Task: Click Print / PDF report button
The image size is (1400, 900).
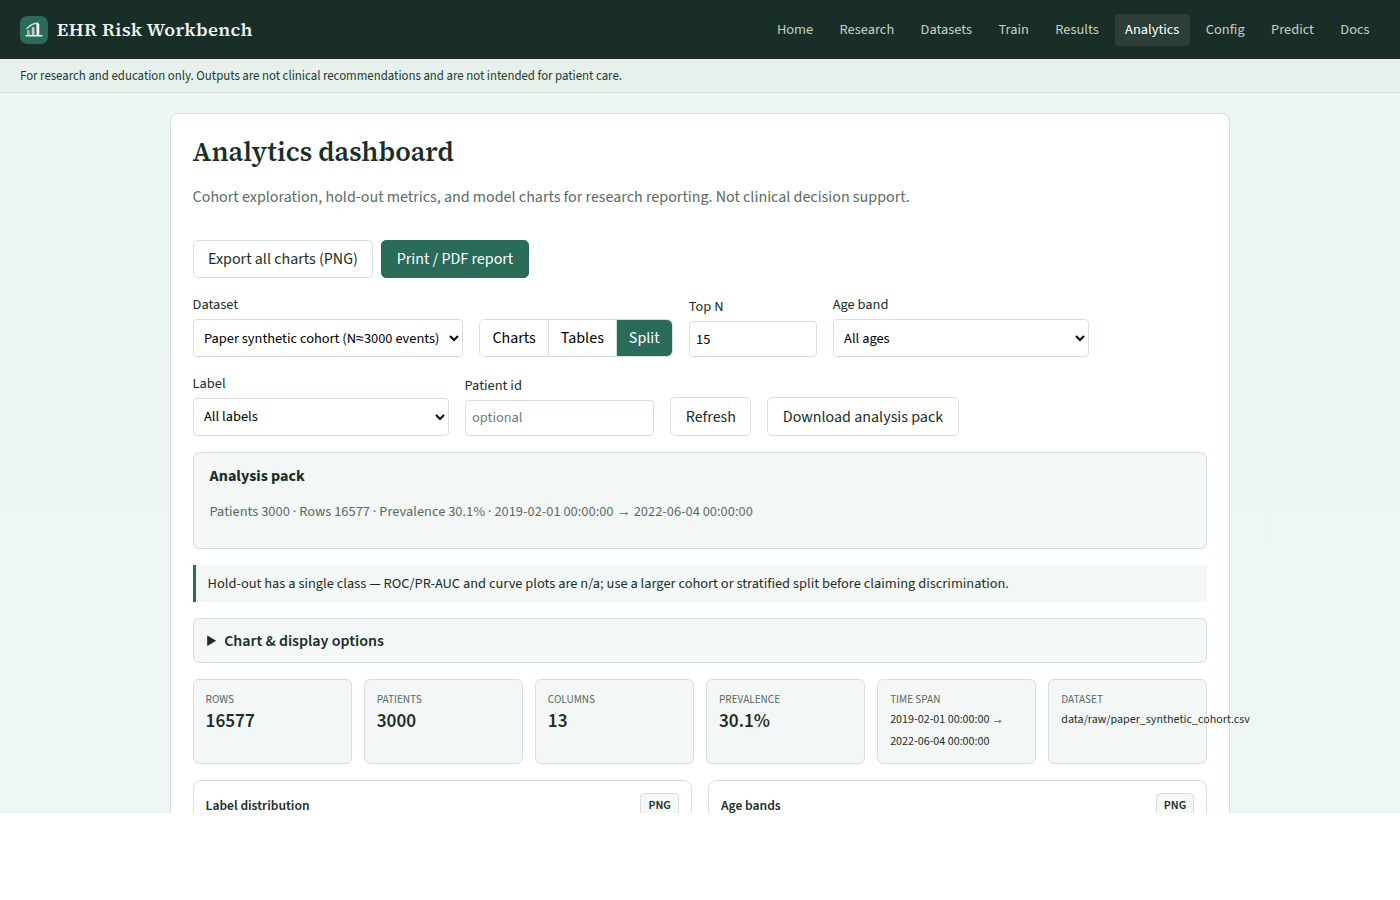Action: pyautogui.click(x=455, y=259)
